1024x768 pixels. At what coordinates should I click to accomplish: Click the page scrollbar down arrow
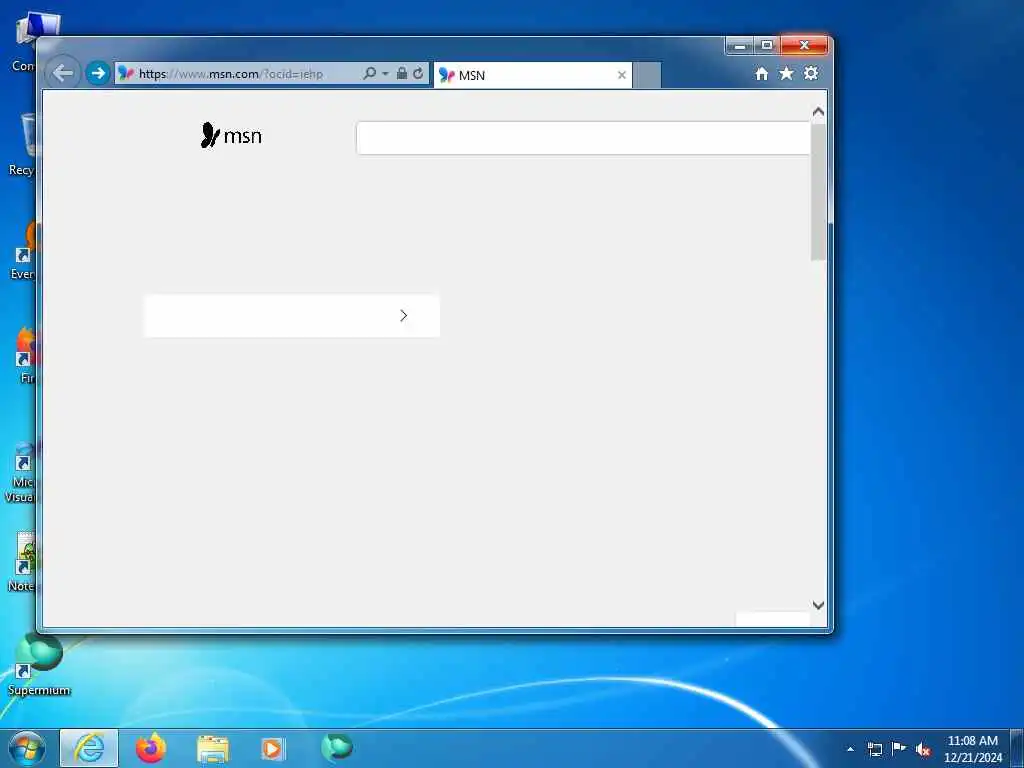click(x=818, y=605)
